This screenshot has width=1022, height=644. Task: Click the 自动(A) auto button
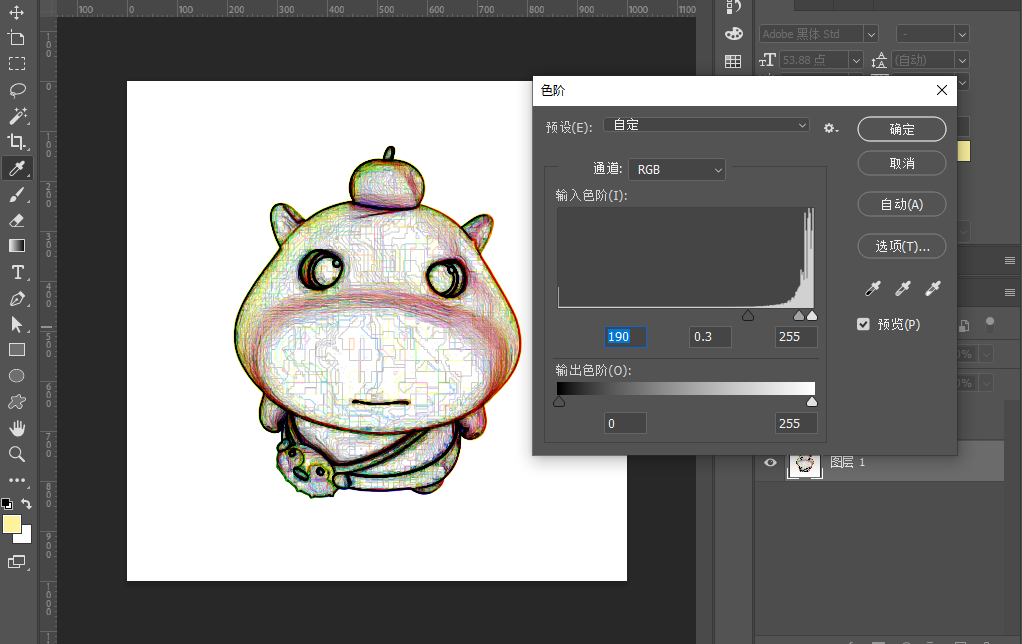coord(901,205)
